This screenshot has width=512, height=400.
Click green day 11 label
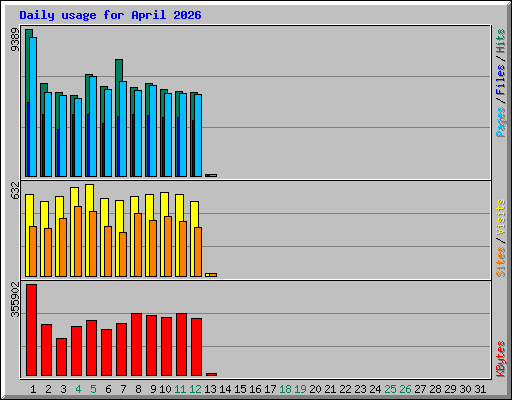click(x=180, y=389)
